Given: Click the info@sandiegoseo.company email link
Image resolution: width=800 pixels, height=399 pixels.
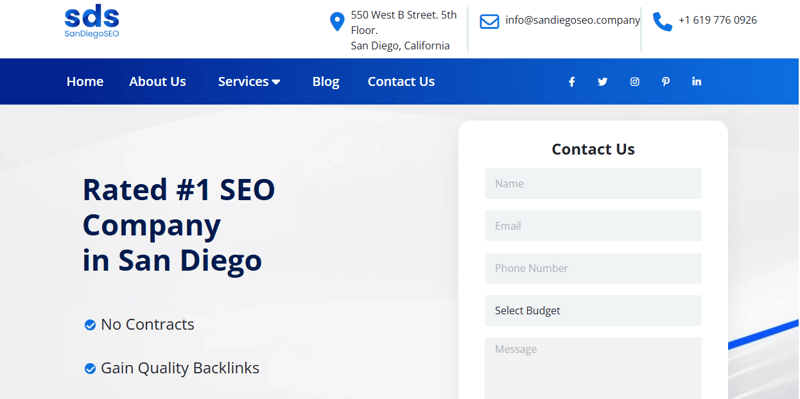Looking at the screenshot, I should pyautogui.click(x=572, y=20).
